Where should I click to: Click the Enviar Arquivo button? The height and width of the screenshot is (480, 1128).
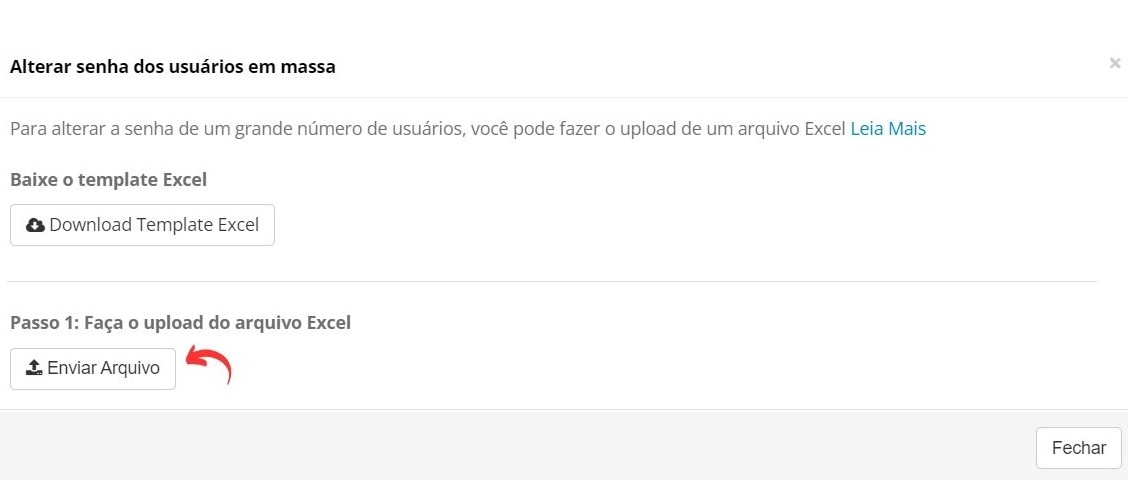[x=93, y=369]
